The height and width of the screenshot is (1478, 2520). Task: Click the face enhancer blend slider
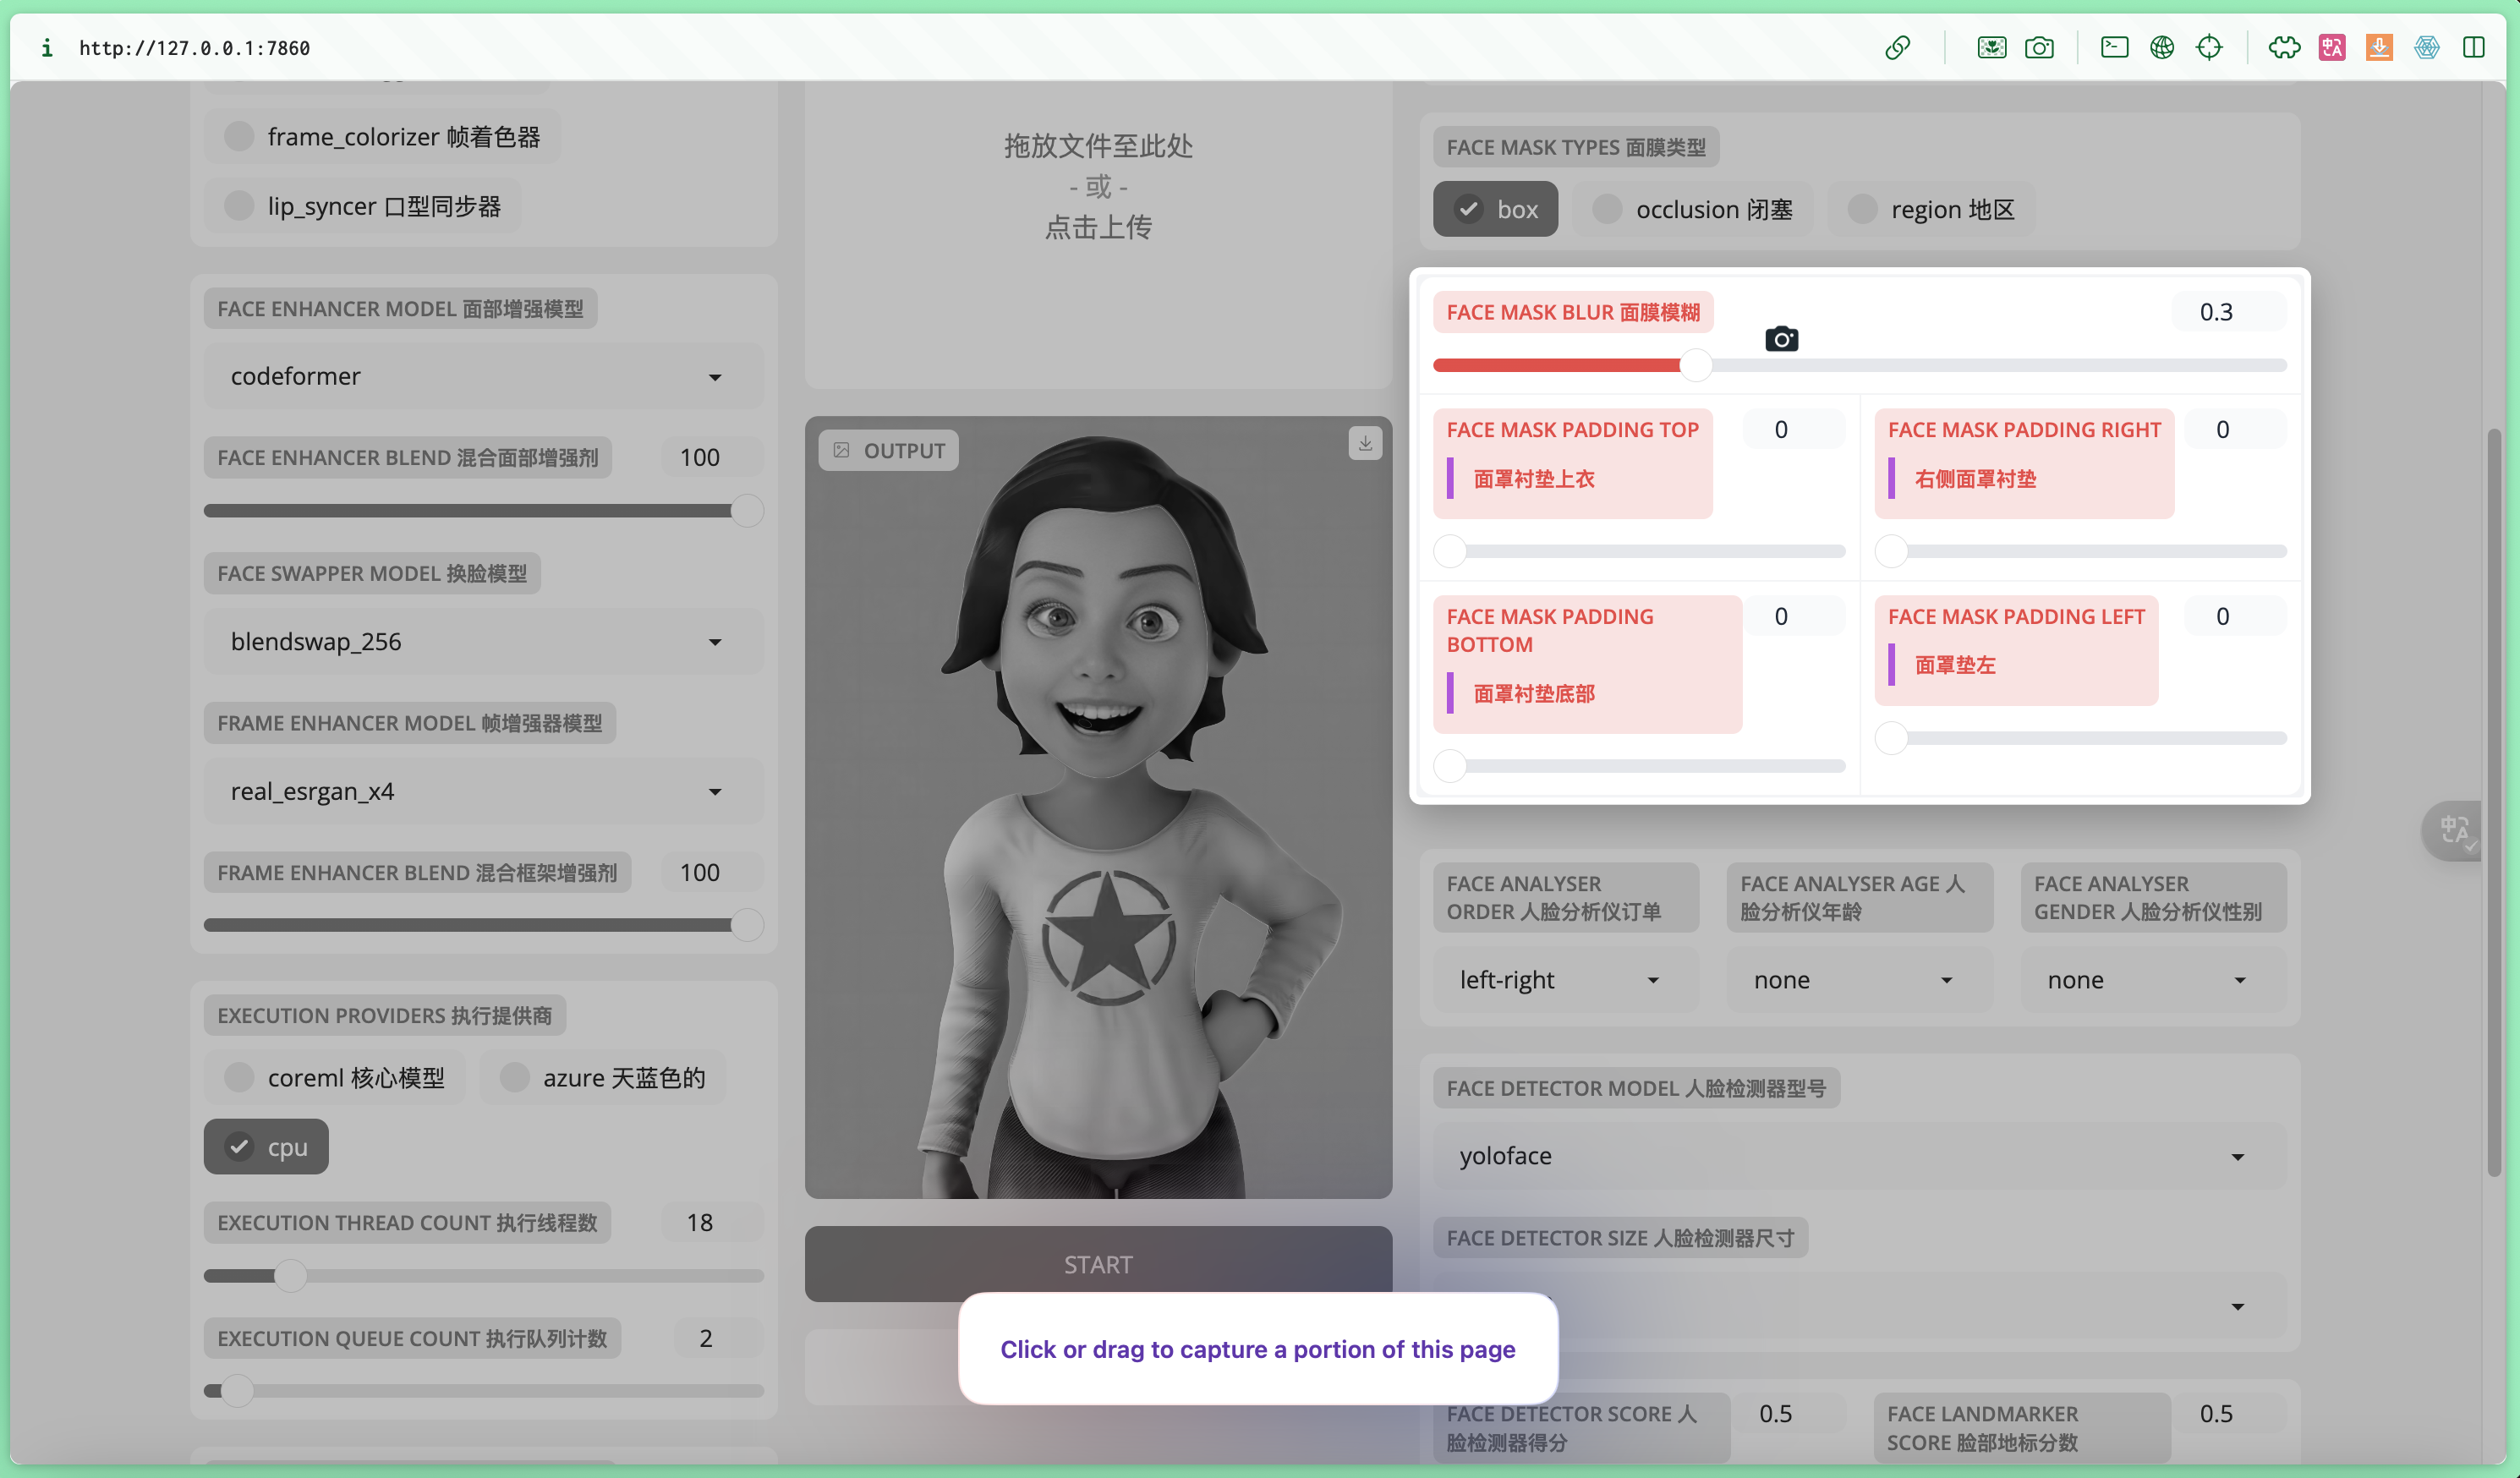pos(484,510)
